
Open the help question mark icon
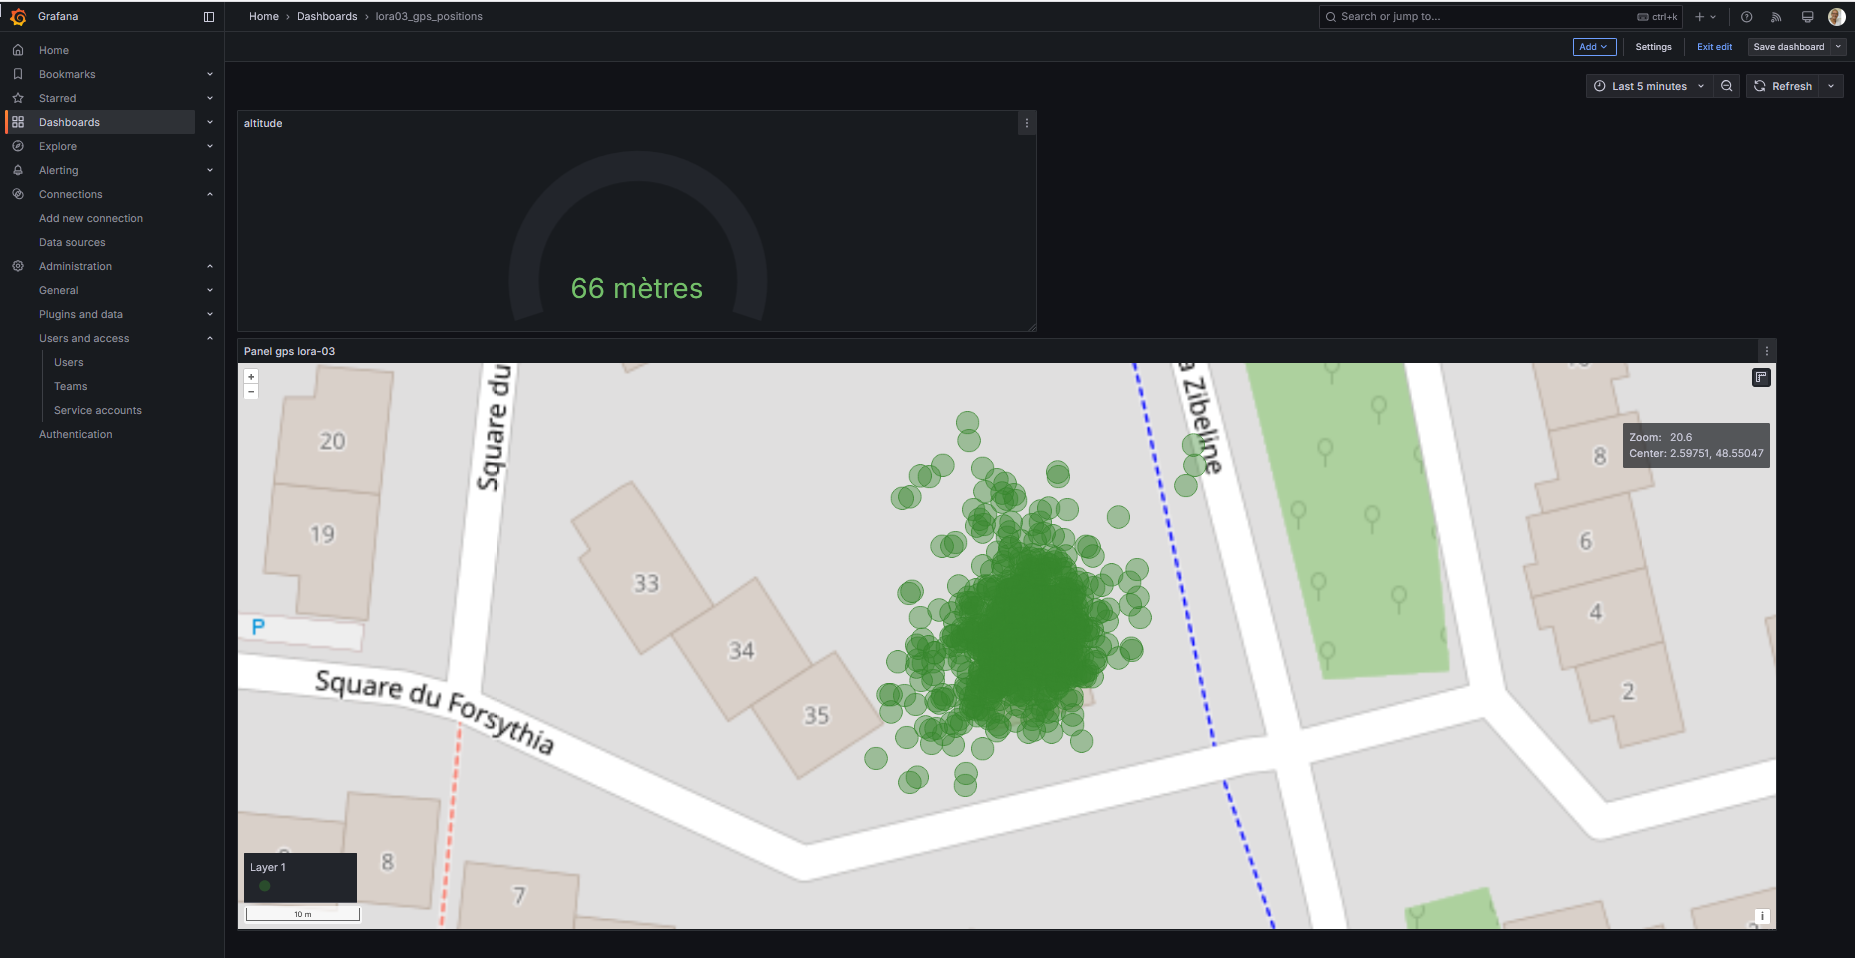[1746, 17]
